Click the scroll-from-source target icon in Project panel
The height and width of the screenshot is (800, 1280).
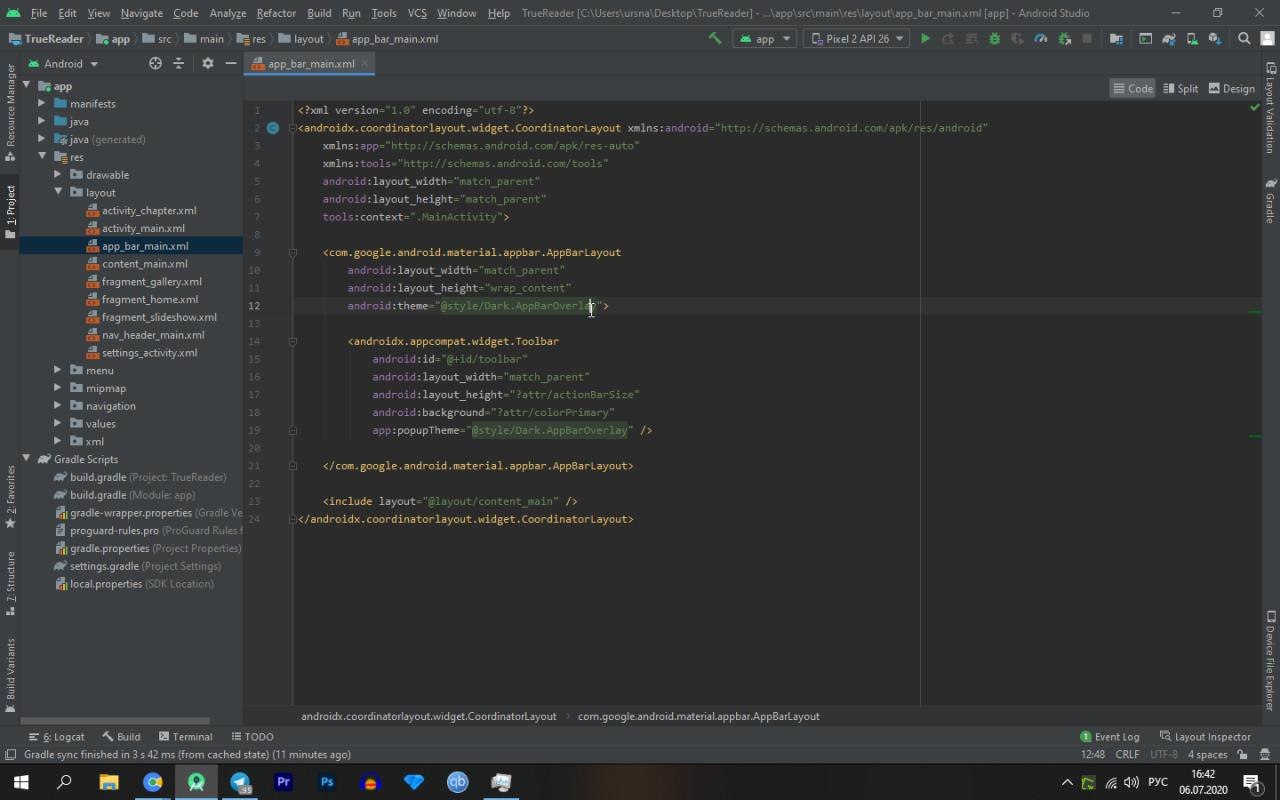pyautogui.click(x=155, y=63)
